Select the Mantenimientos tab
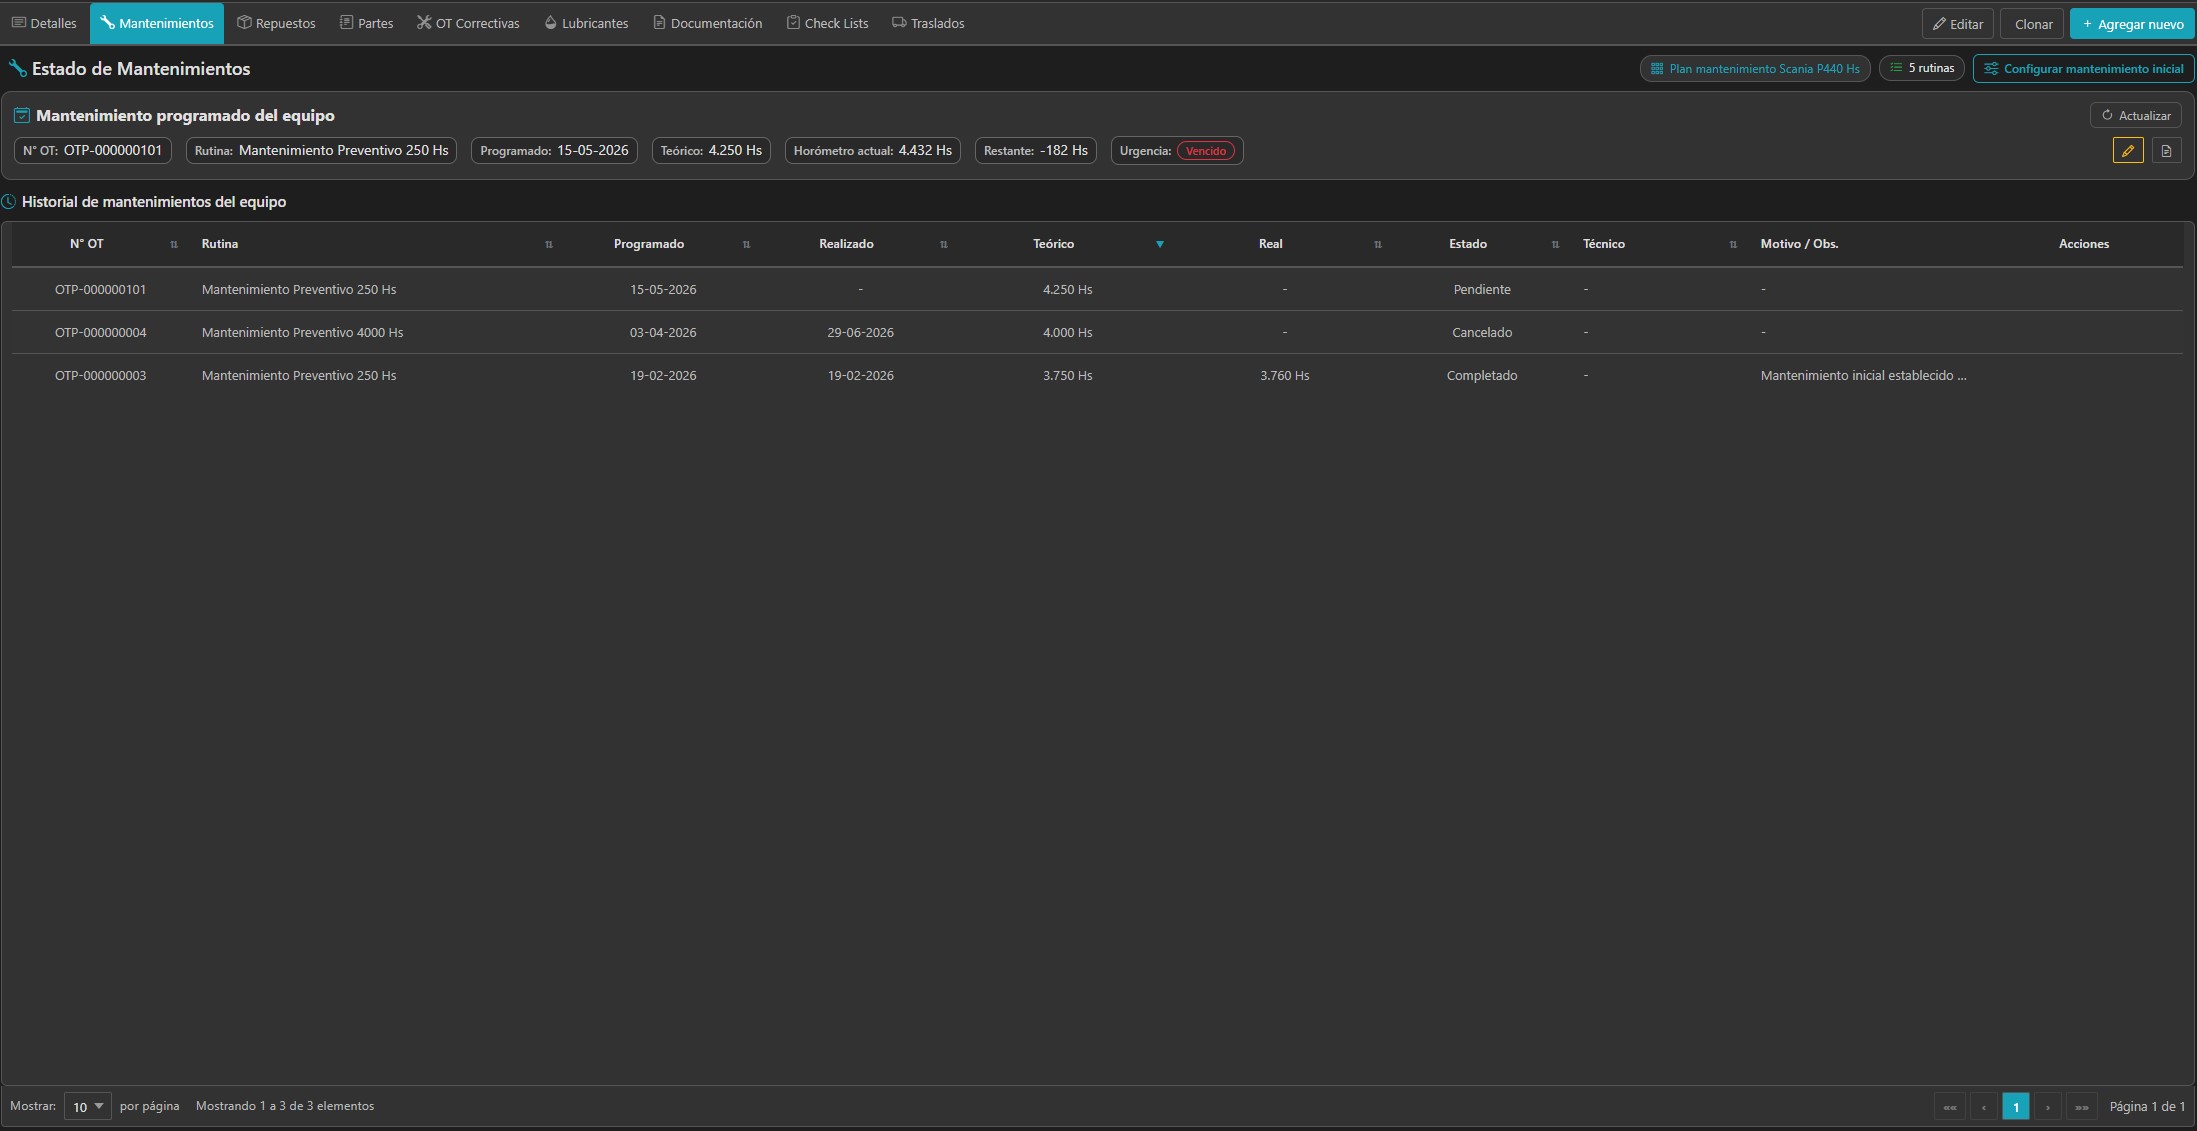The height and width of the screenshot is (1131, 2197). pos(157,23)
